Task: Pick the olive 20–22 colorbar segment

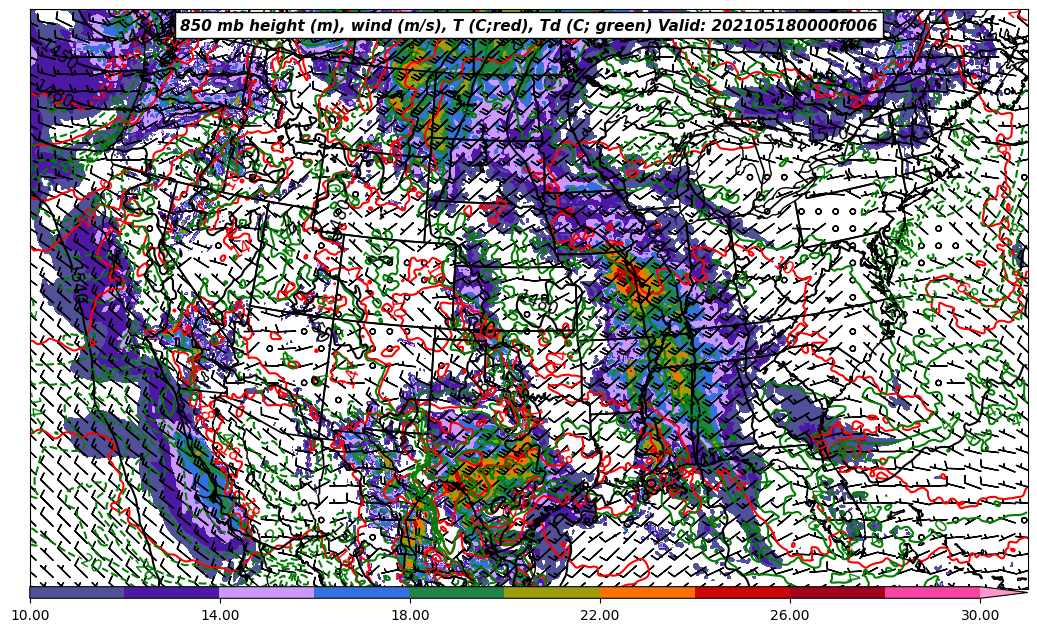Action: click(x=552, y=592)
